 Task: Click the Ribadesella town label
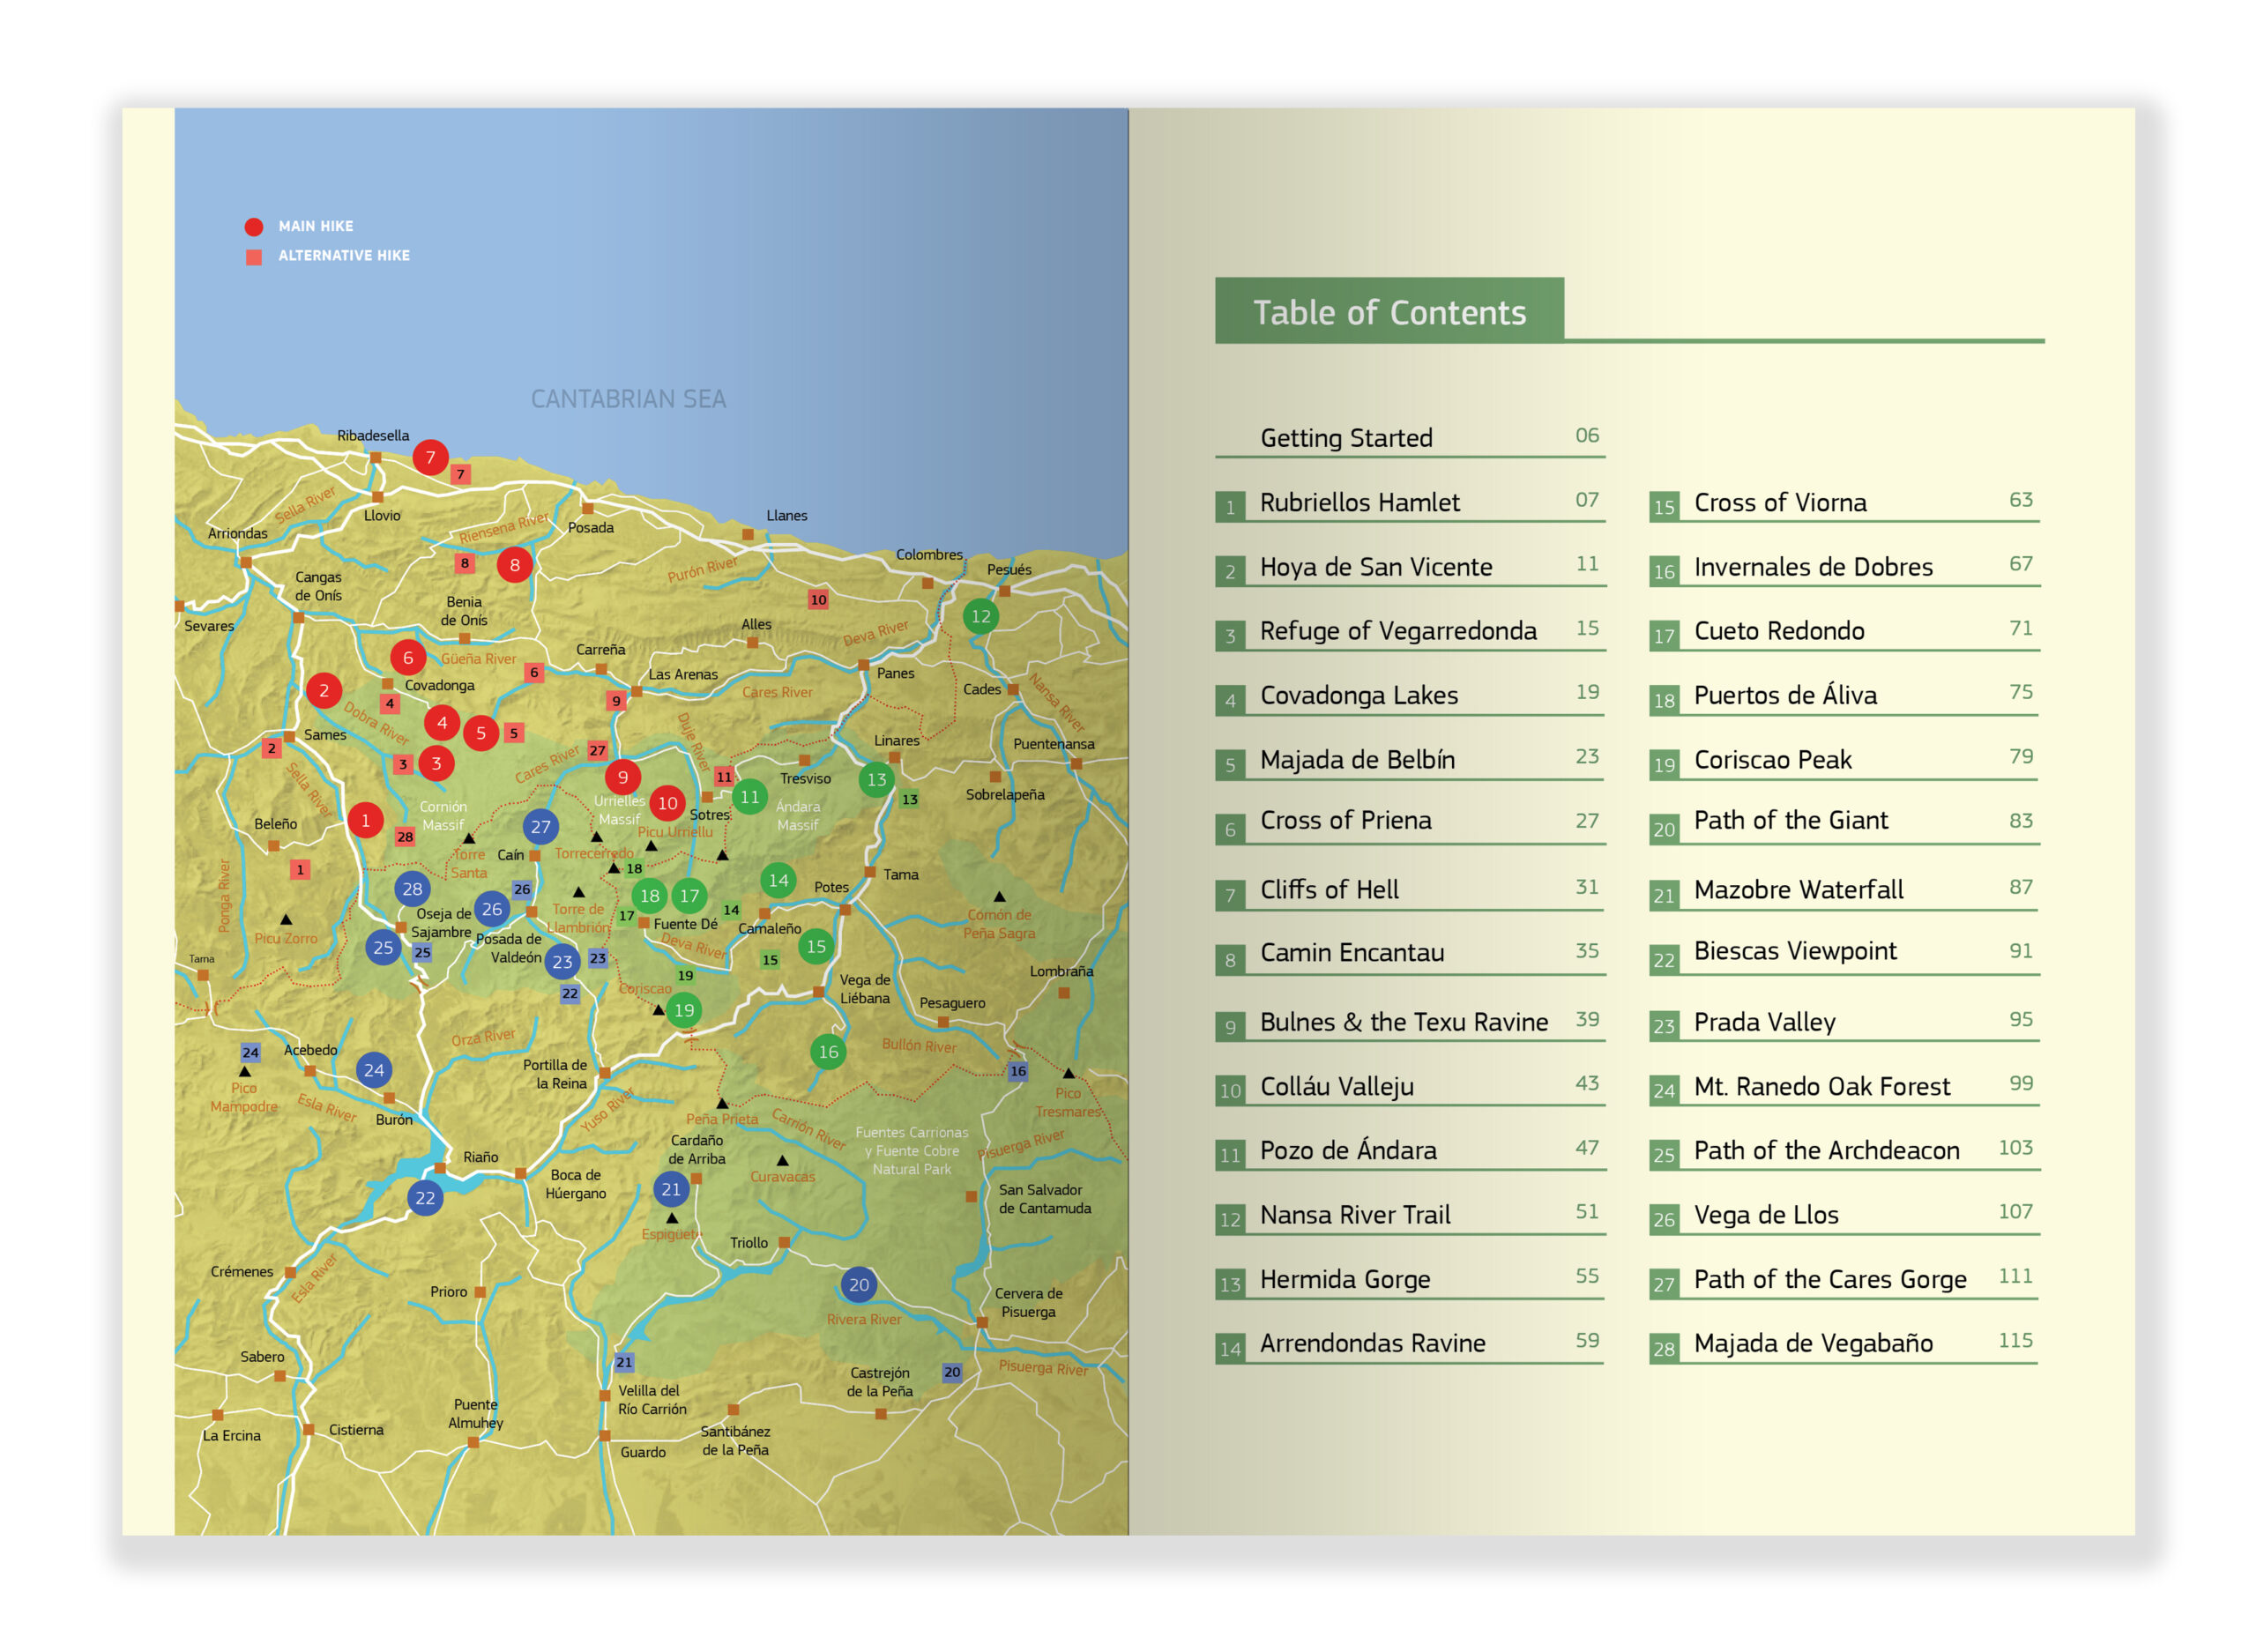click(x=373, y=436)
